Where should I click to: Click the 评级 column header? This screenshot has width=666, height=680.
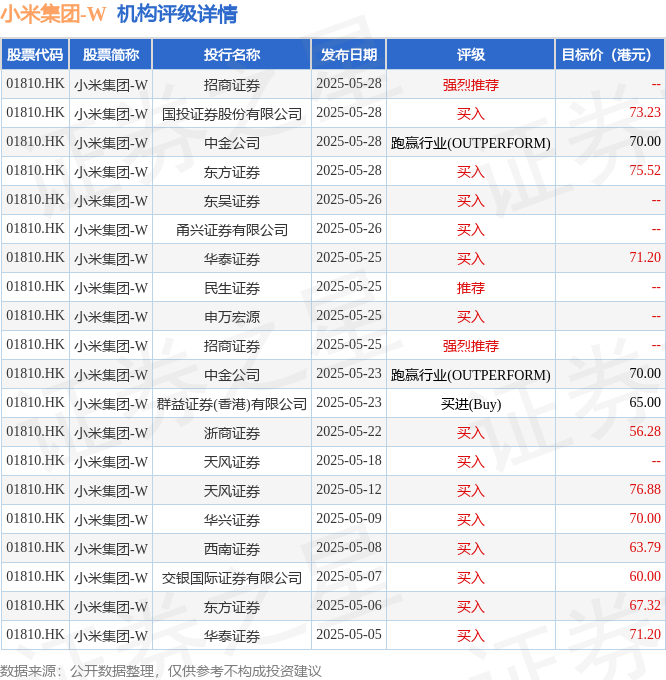[470, 55]
